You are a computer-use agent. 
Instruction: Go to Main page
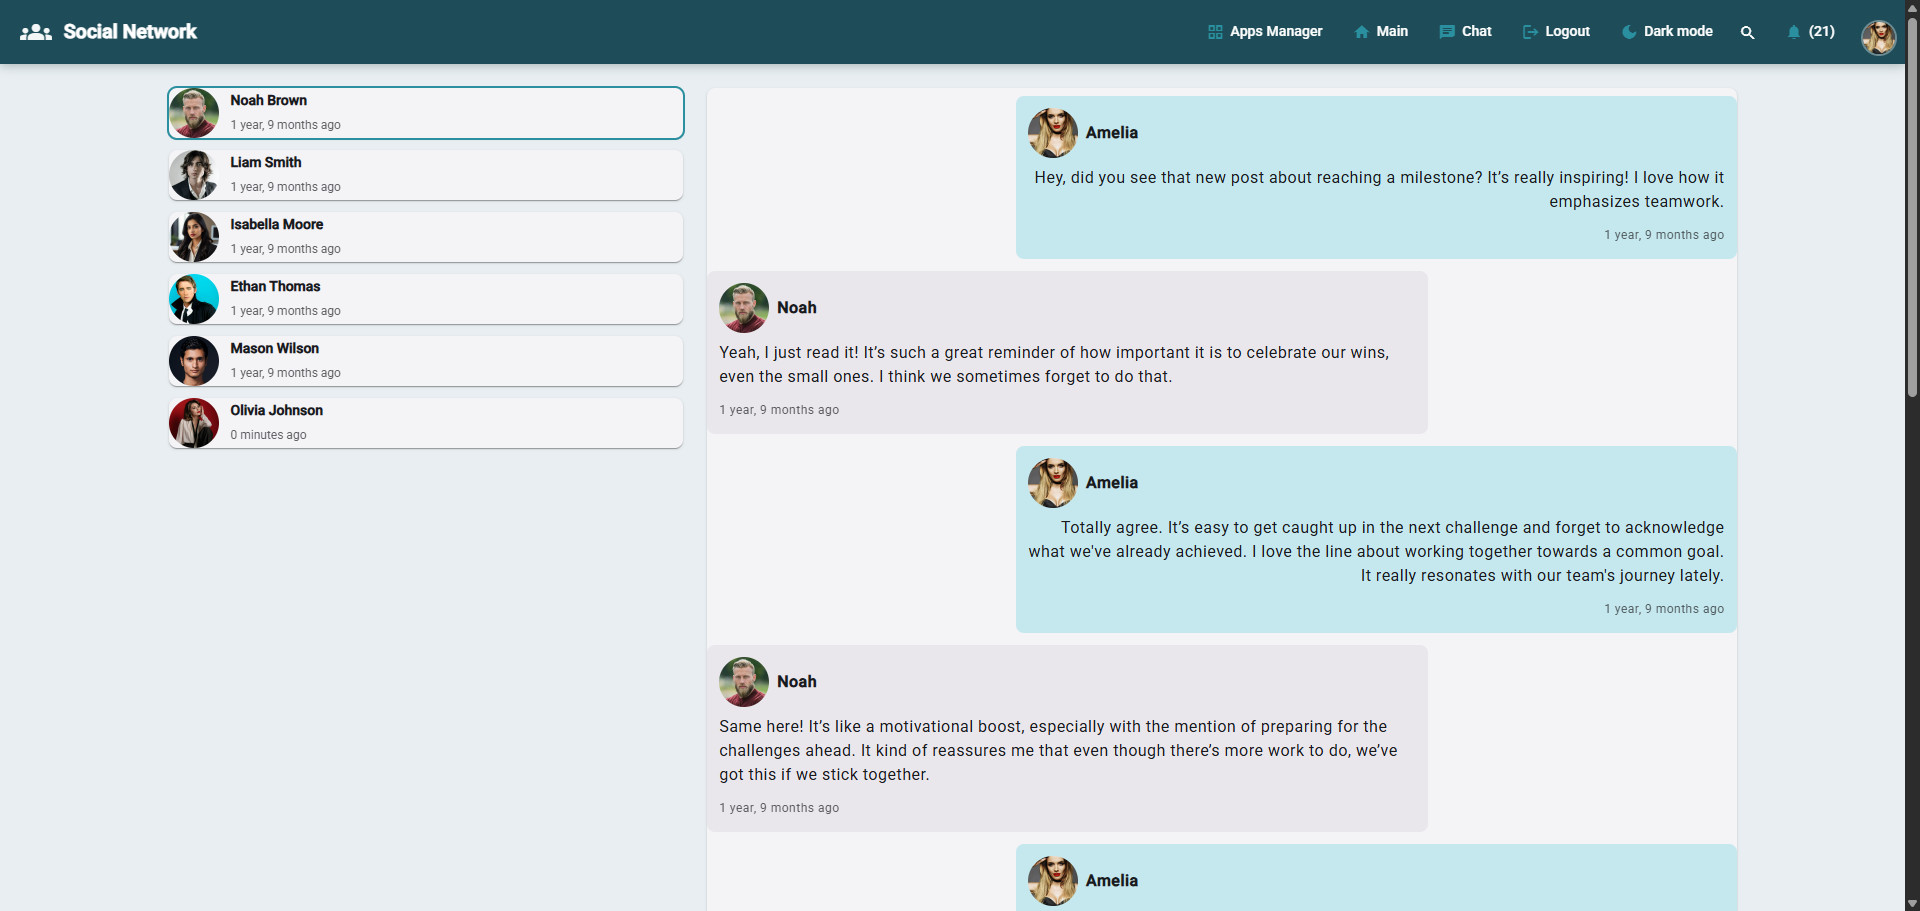point(1381,32)
